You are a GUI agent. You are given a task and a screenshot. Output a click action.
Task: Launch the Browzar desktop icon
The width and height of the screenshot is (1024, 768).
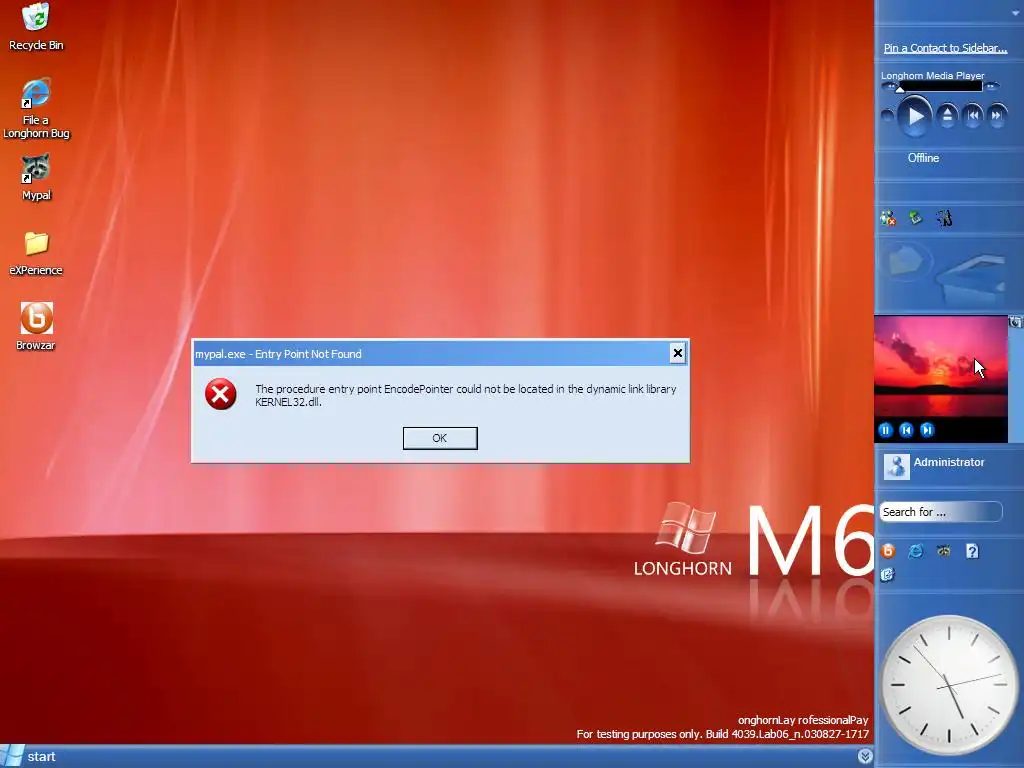36,327
